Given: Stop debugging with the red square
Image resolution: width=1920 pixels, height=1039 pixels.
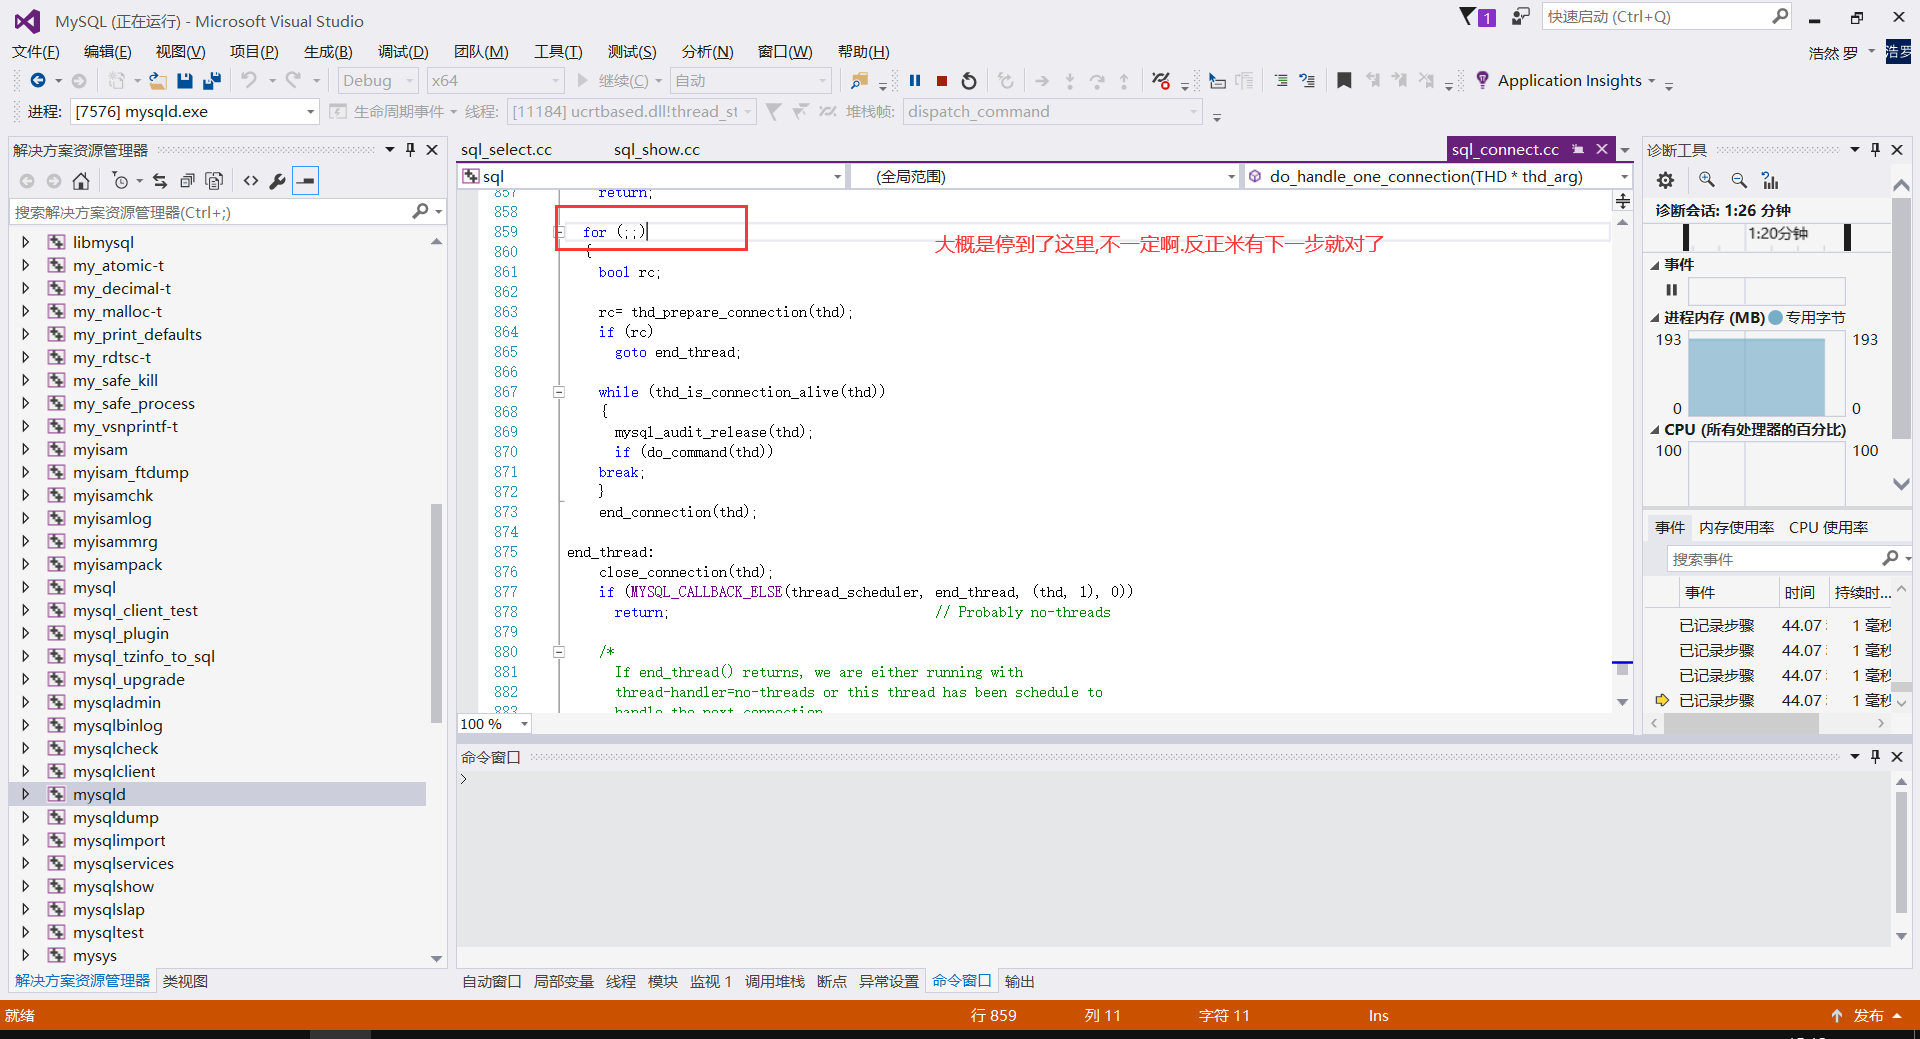Looking at the screenshot, I should point(942,81).
